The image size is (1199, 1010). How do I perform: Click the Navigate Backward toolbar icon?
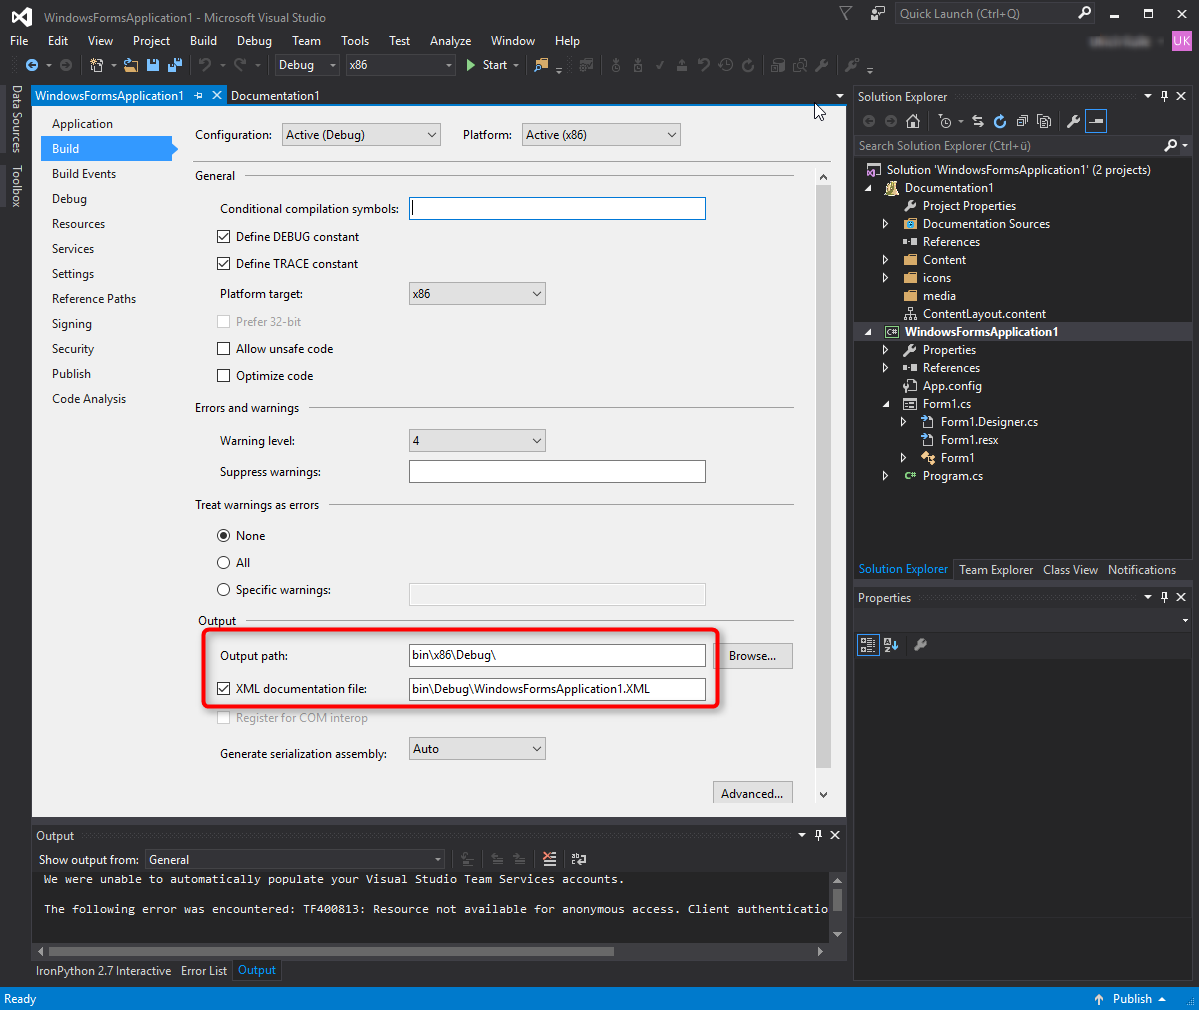(x=31, y=65)
